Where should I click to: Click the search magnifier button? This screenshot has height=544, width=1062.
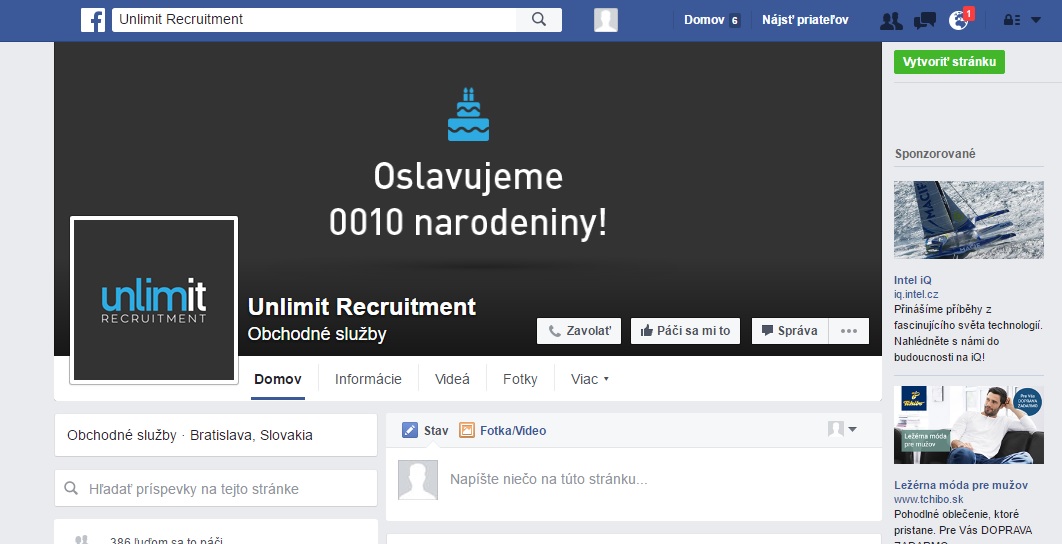pos(538,19)
